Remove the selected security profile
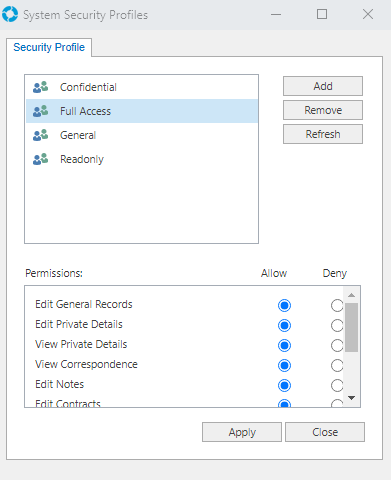 pyautogui.click(x=323, y=110)
